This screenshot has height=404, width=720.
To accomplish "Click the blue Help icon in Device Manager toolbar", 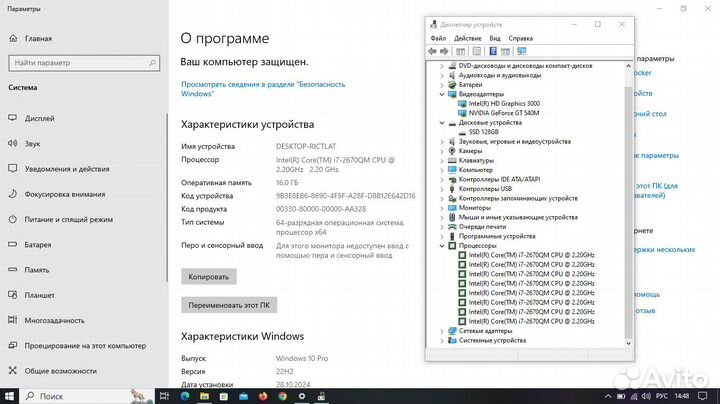I will click(493, 51).
